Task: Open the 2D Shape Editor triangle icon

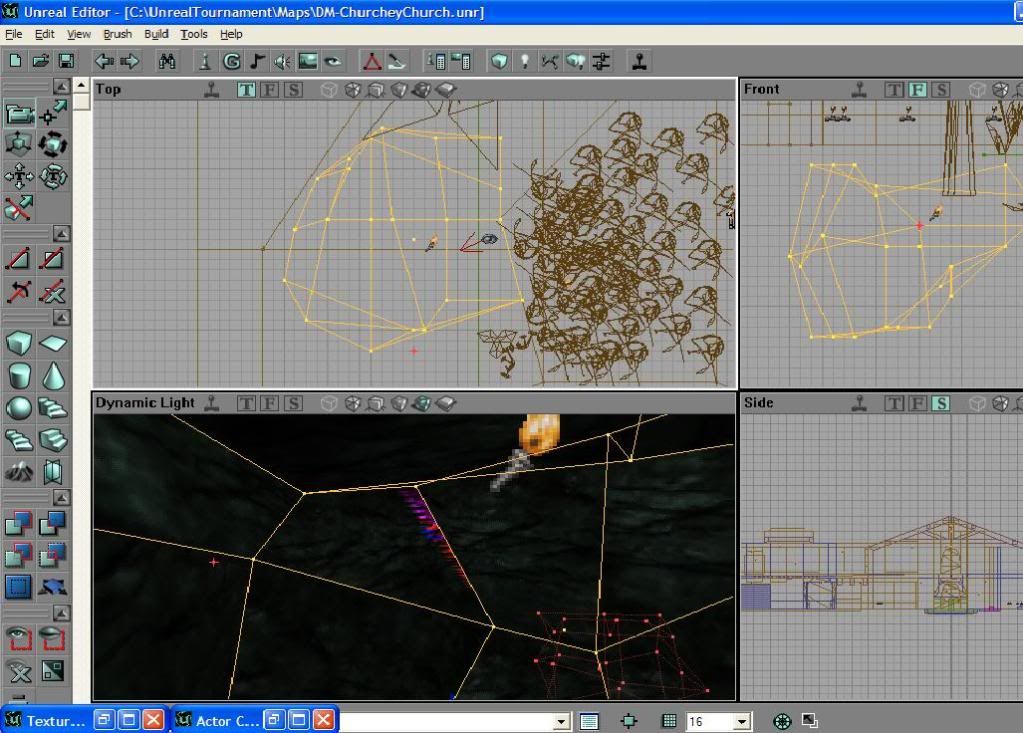Action: click(x=372, y=61)
